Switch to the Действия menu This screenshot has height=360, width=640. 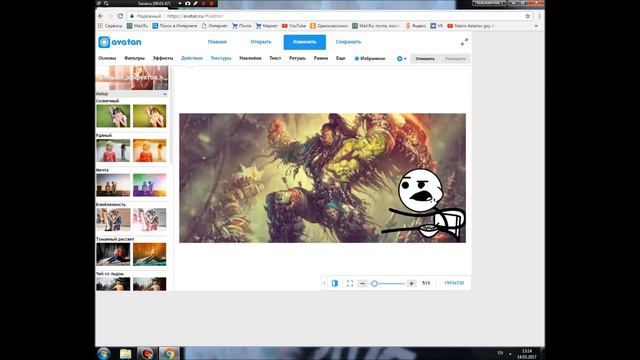coord(192,58)
